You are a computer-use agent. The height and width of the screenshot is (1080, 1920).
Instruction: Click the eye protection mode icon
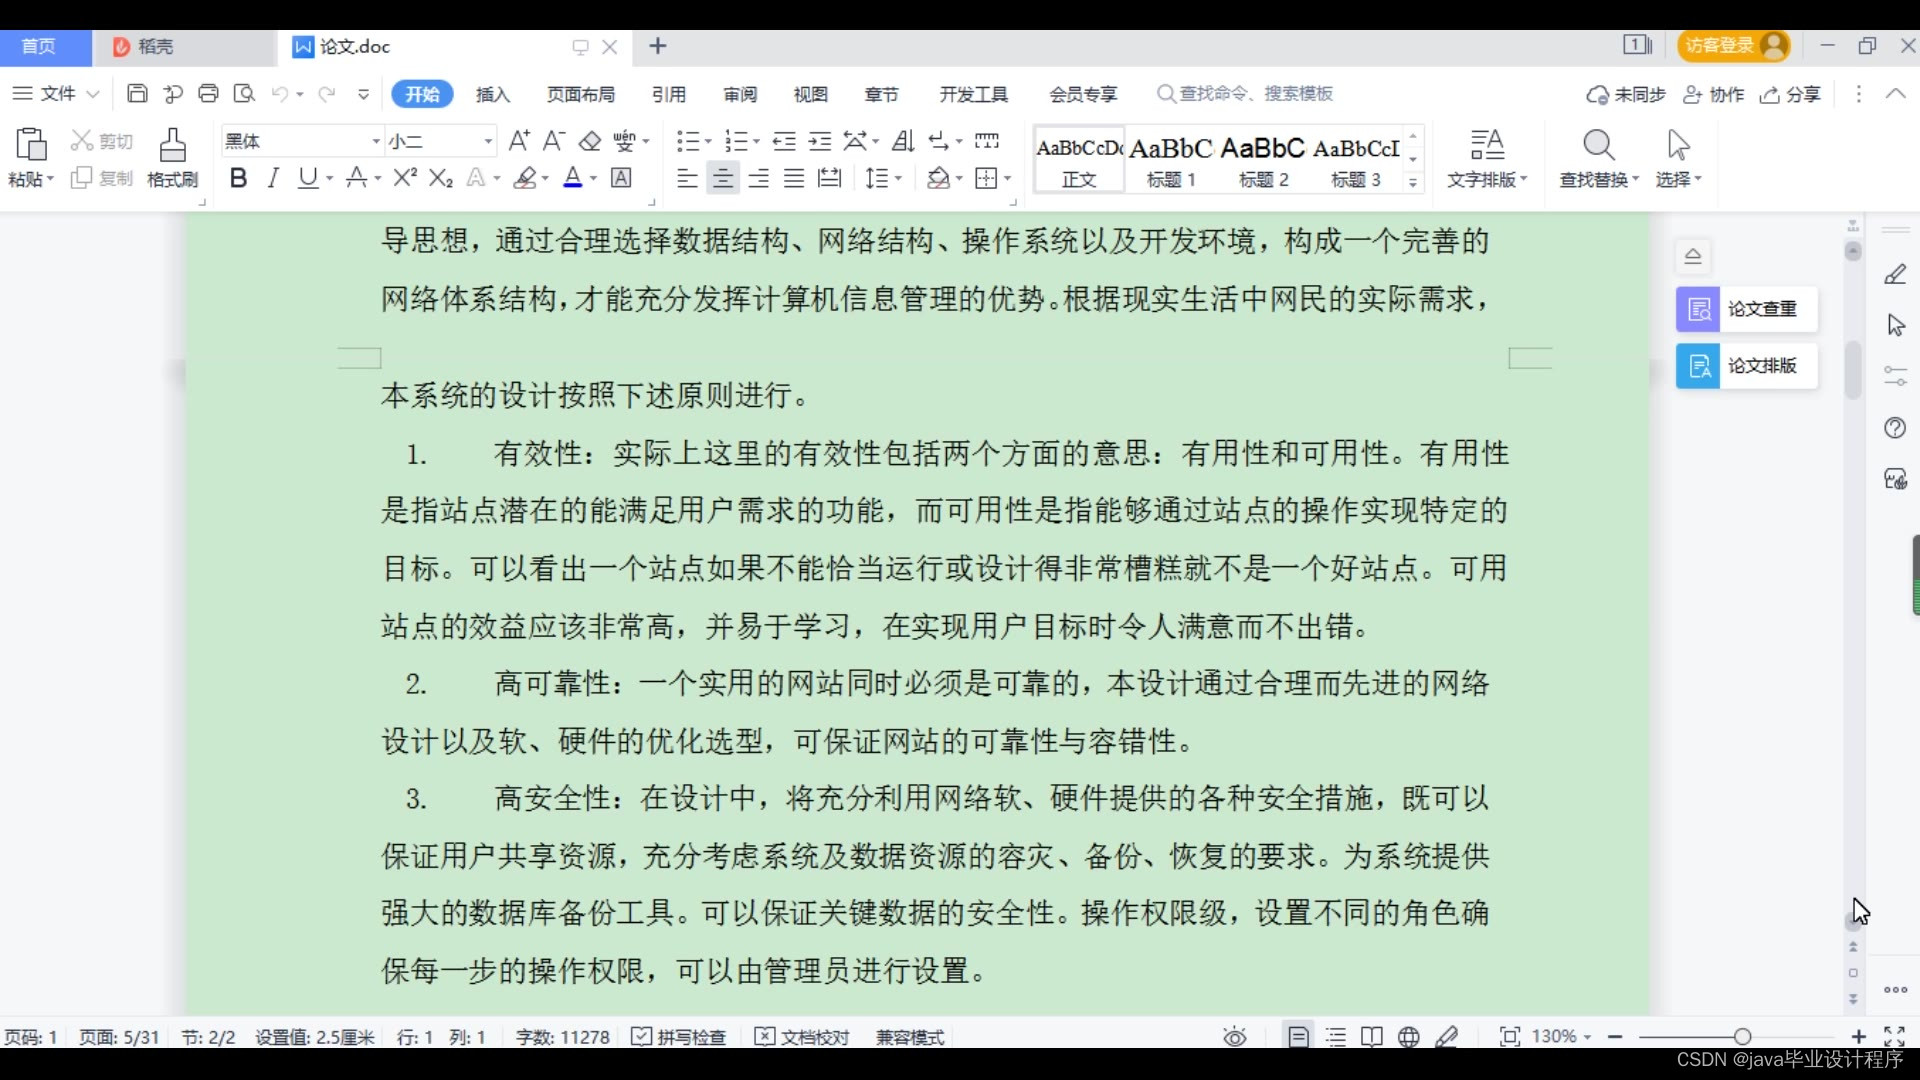pos(1234,1037)
